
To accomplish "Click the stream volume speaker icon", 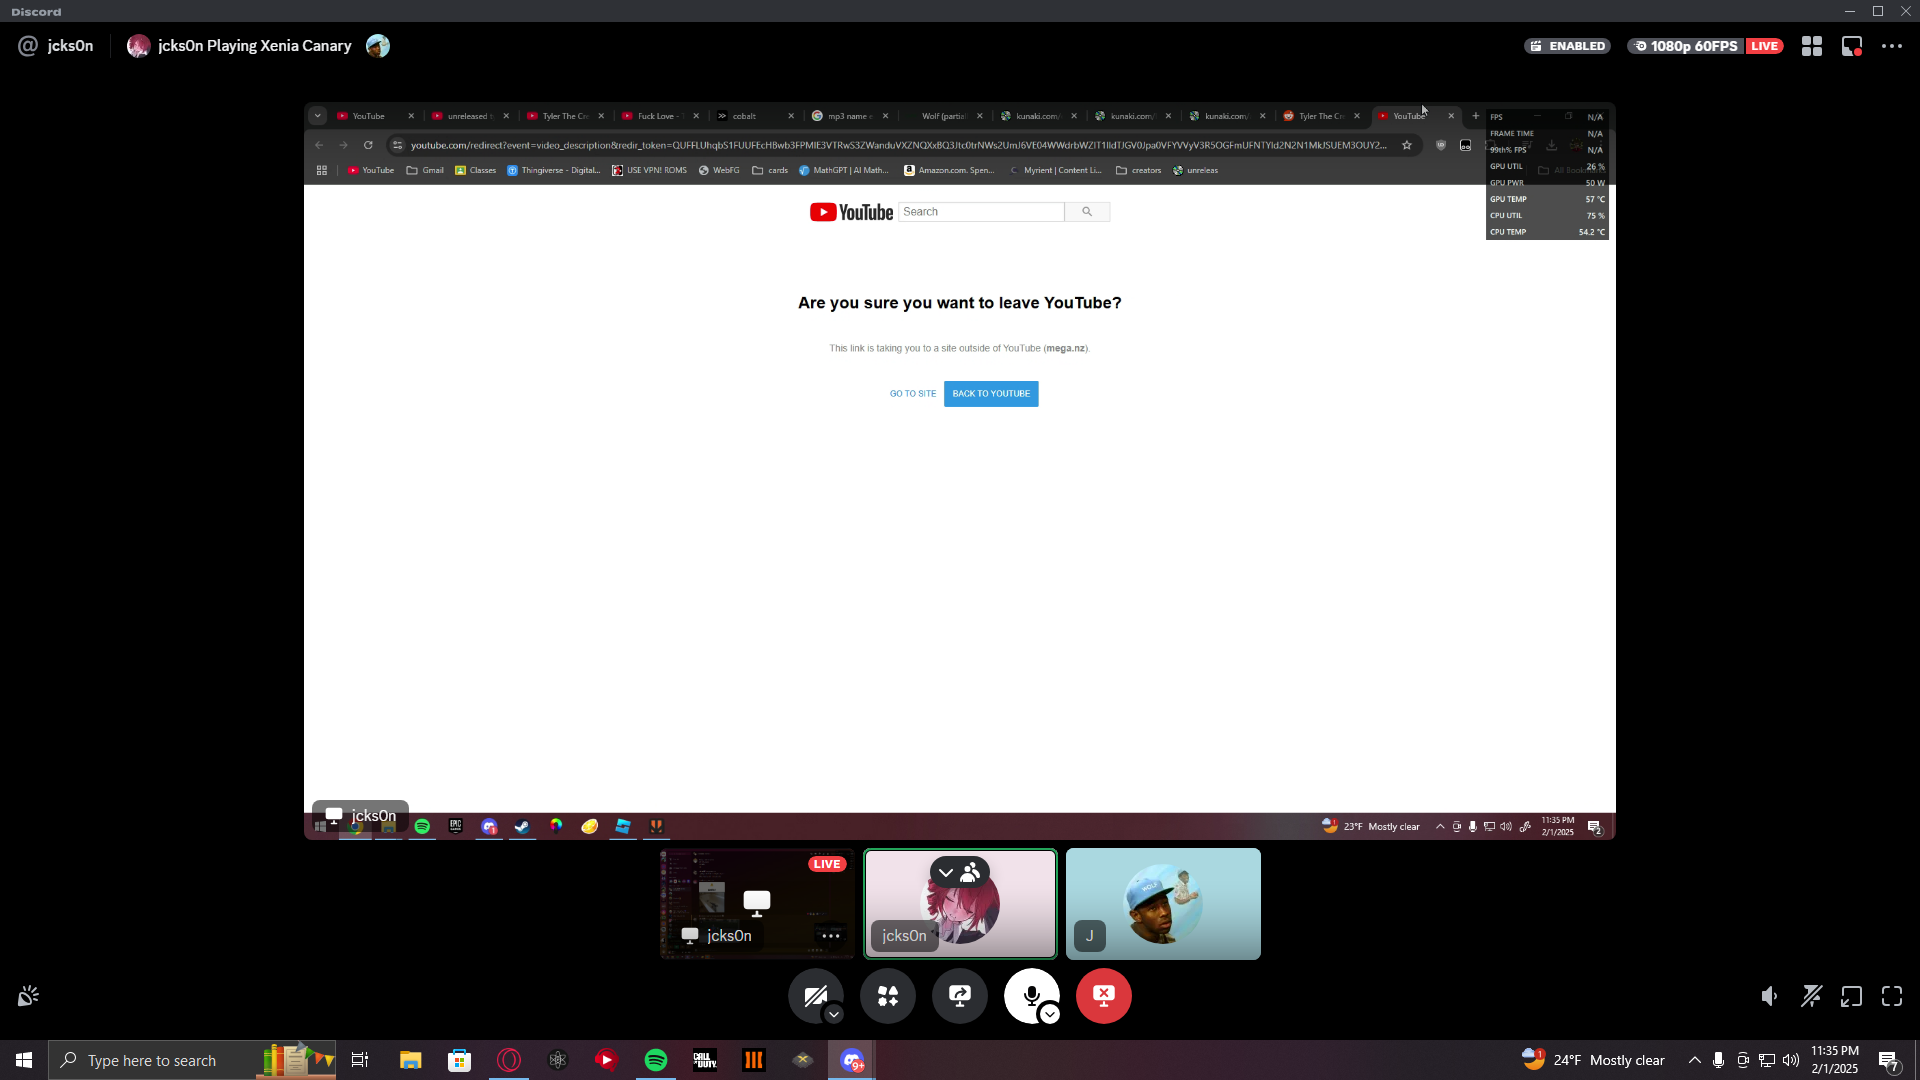I will [1770, 996].
